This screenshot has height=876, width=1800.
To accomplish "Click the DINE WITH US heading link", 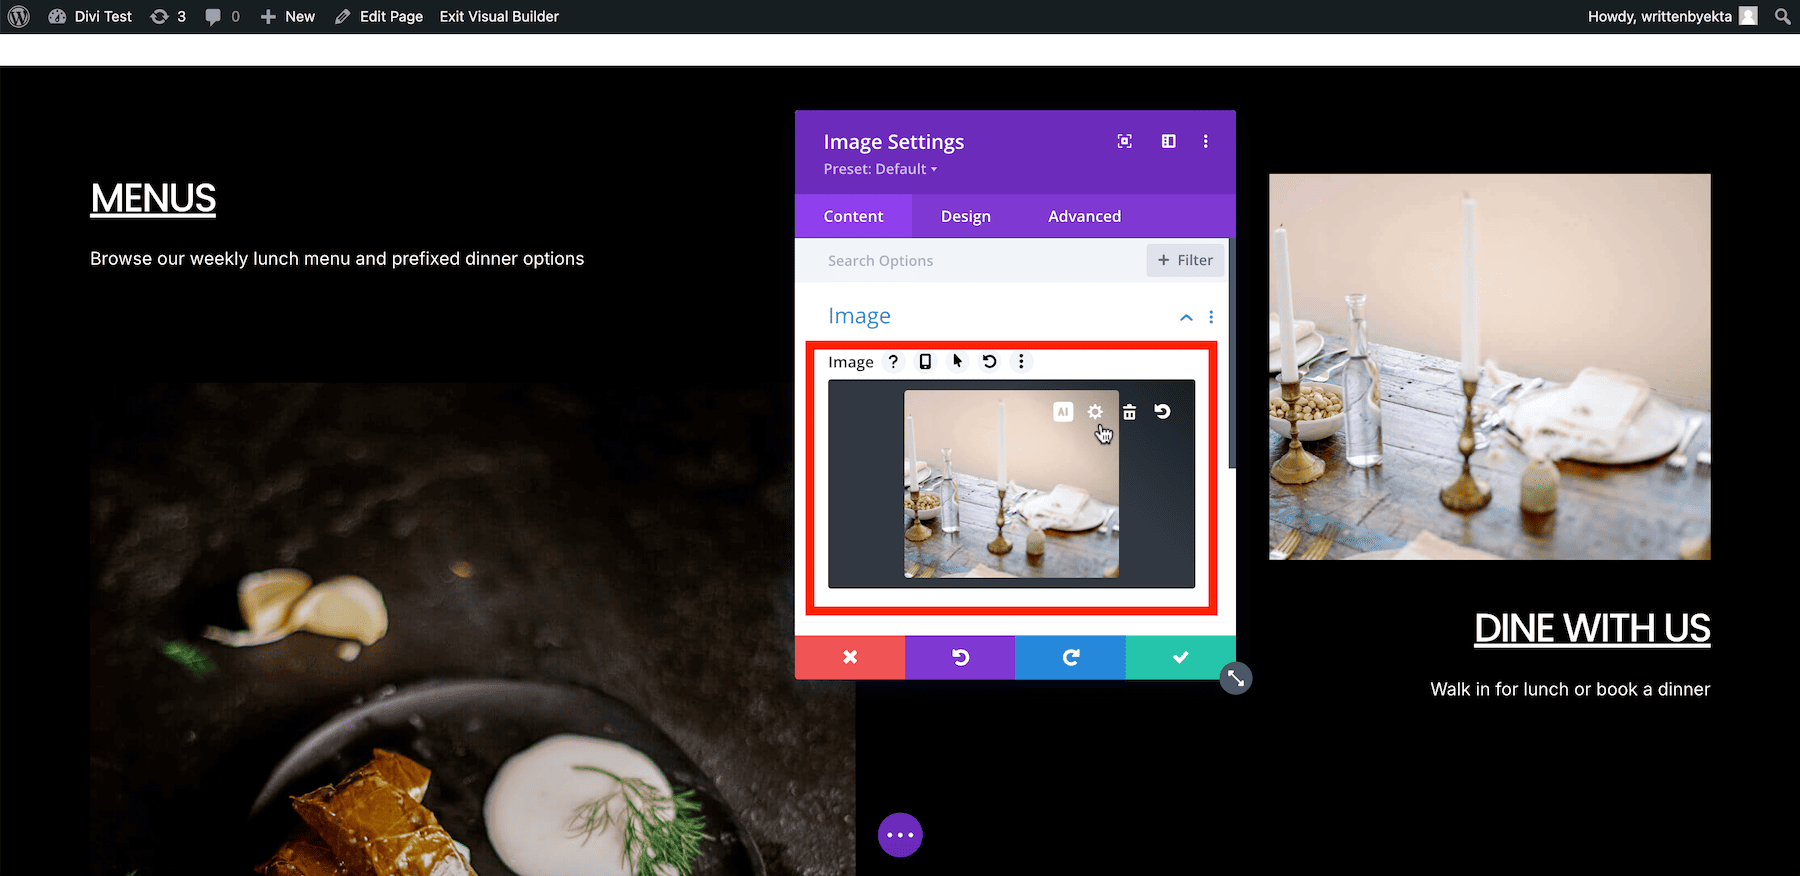I will point(1592,628).
